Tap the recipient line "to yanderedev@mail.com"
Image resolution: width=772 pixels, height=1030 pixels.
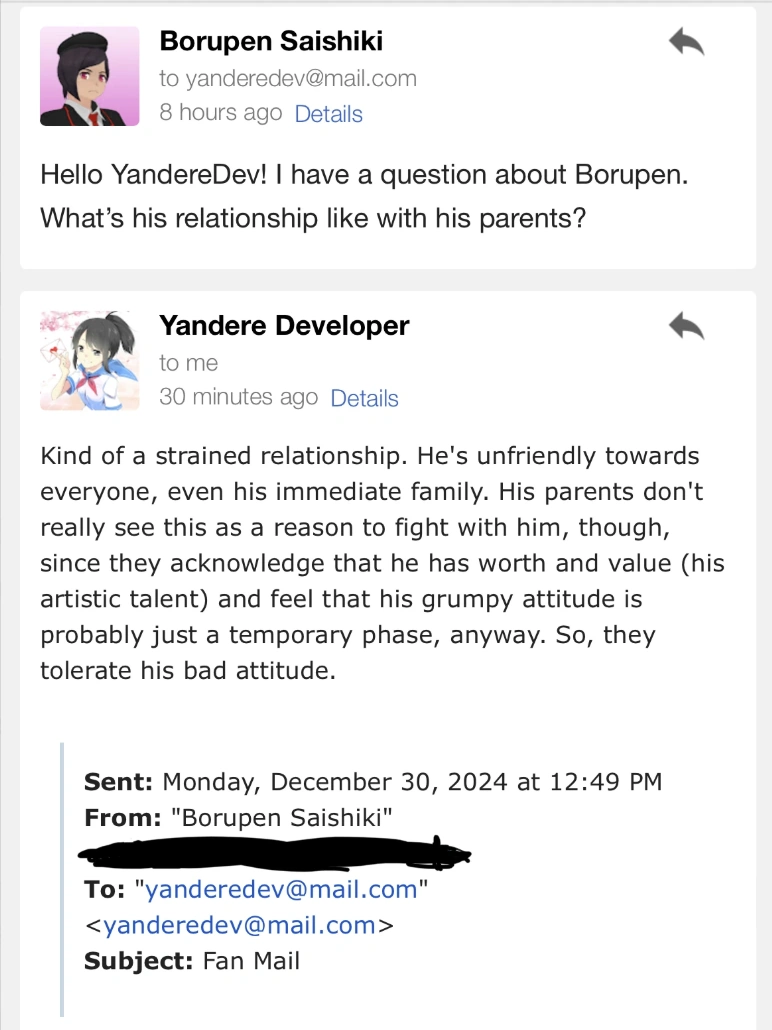click(288, 78)
